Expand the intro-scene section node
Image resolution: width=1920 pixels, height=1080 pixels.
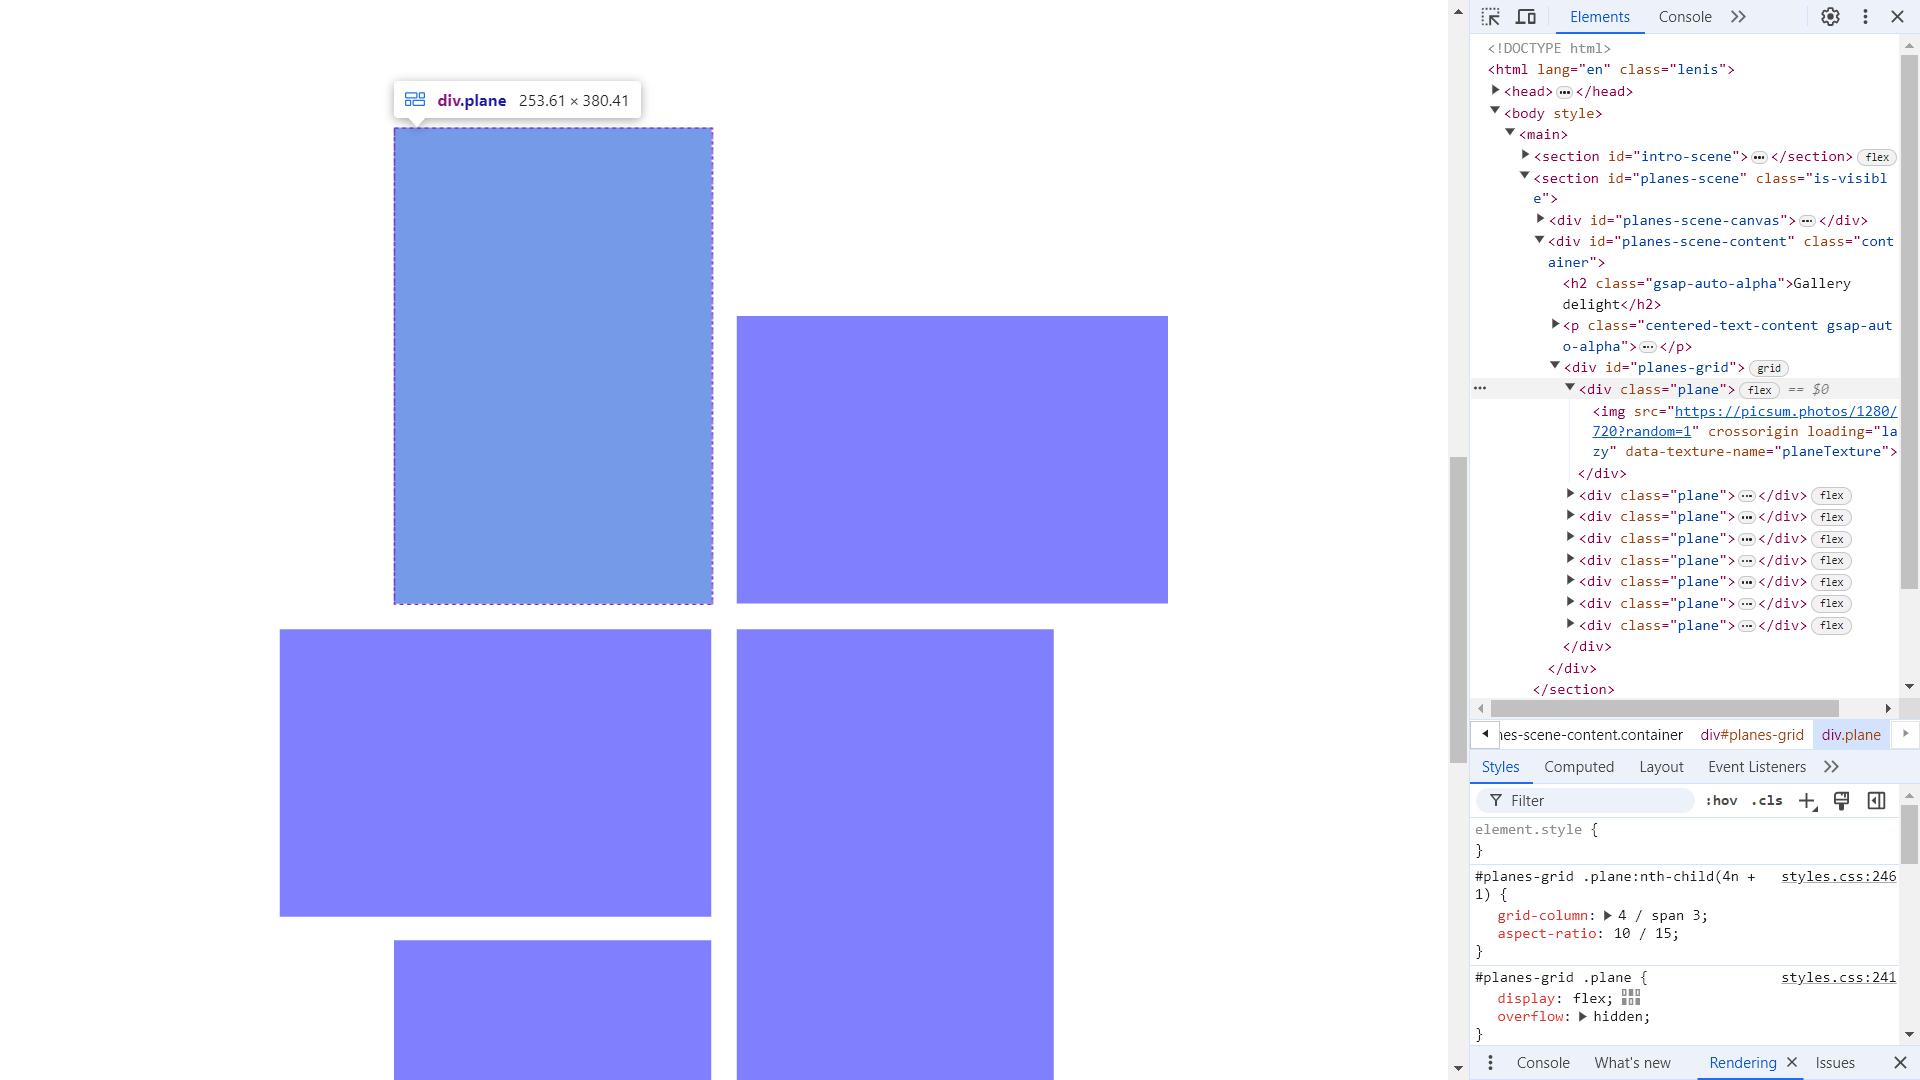(x=1526, y=156)
